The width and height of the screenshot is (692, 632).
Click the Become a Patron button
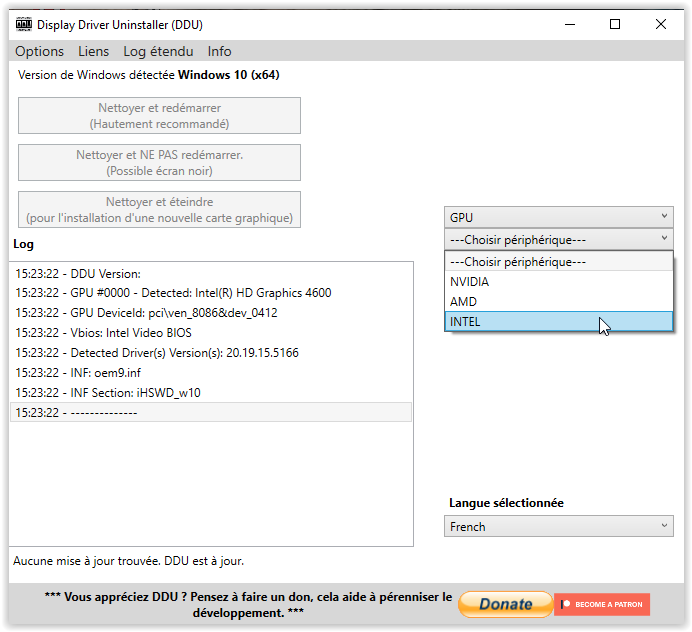click(602, 604)
